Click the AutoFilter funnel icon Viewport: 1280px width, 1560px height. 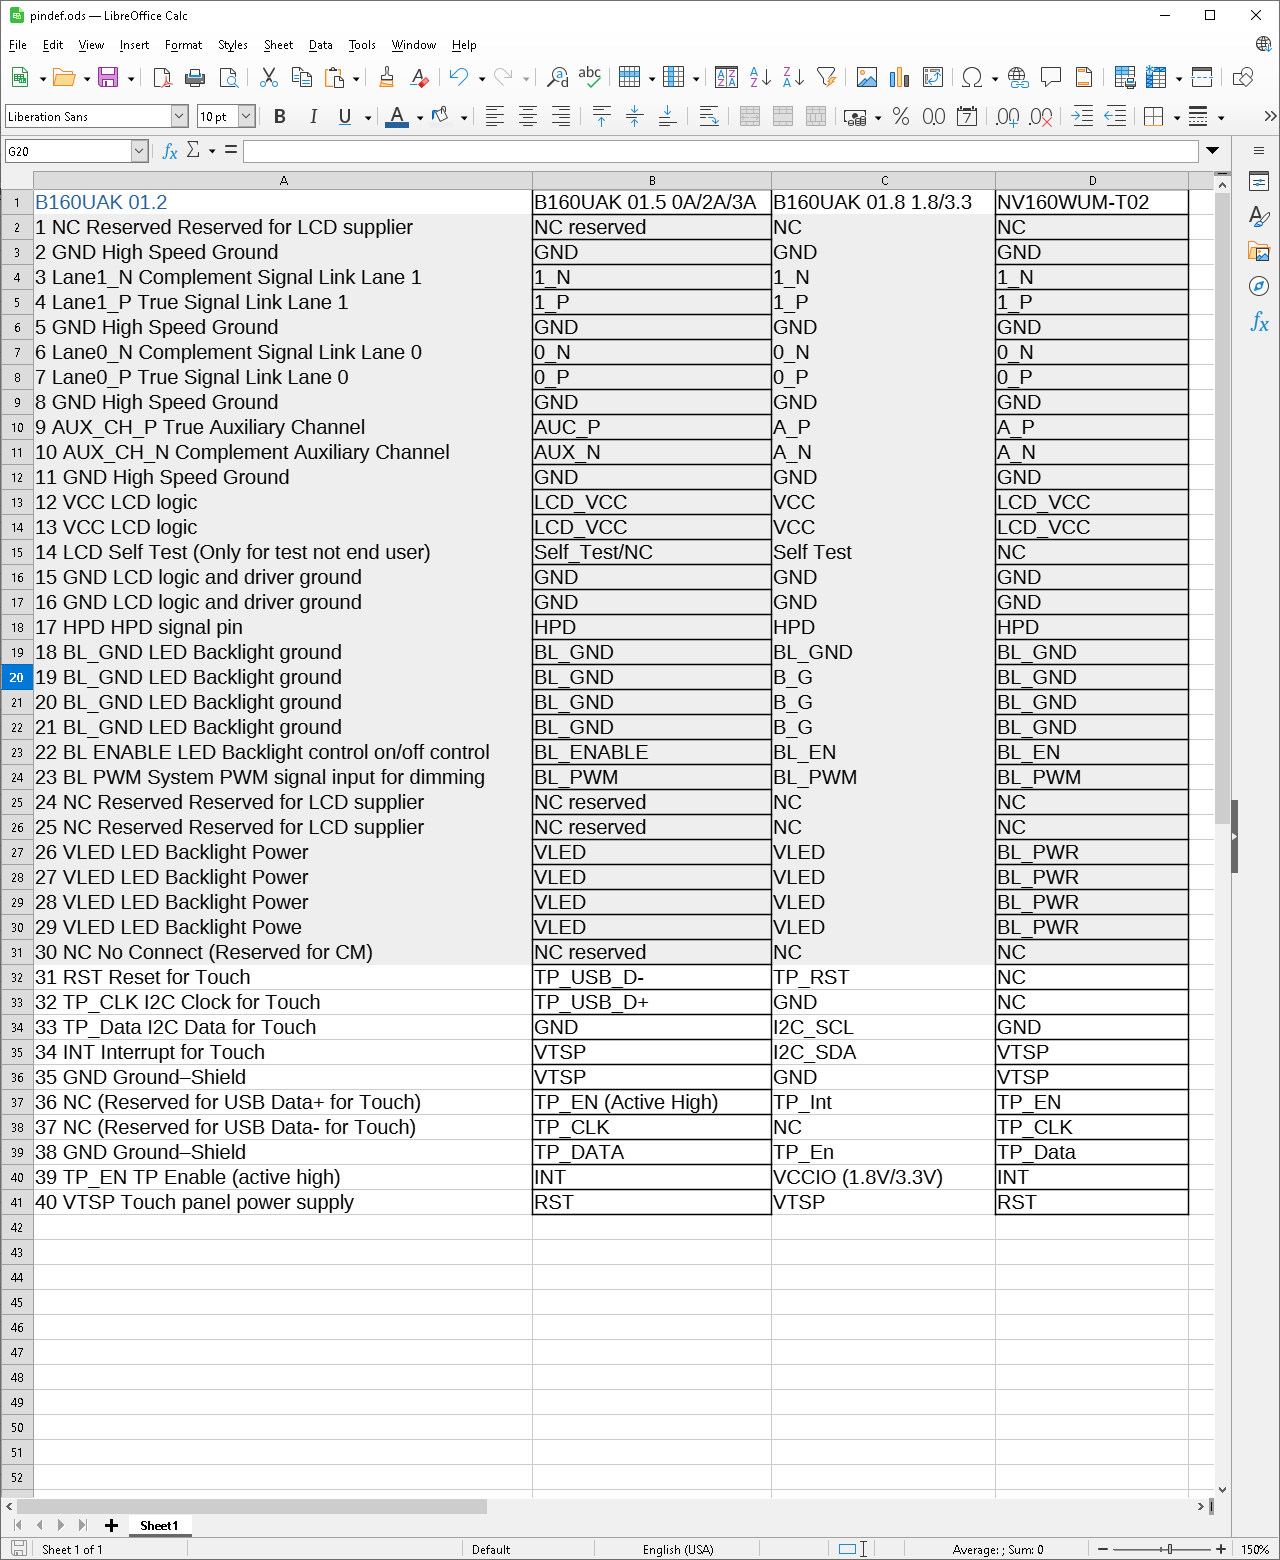[827, 78]
